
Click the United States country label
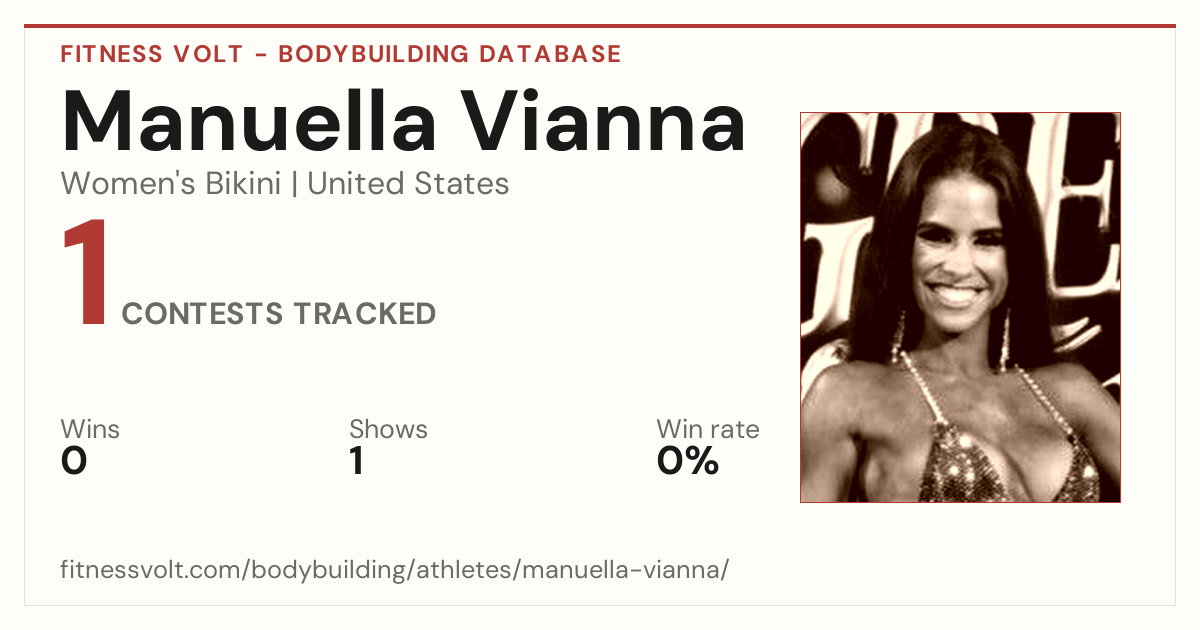(409, 184)
